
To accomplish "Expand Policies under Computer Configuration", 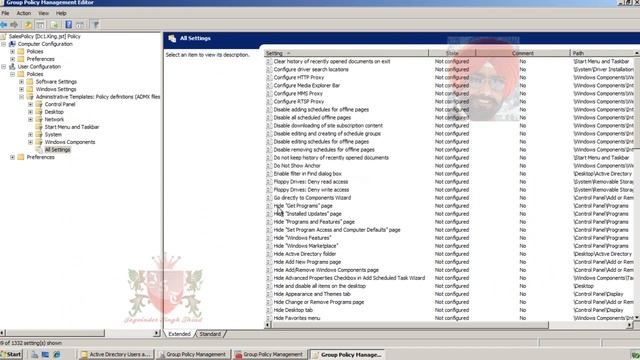I will tap(13, 51).
